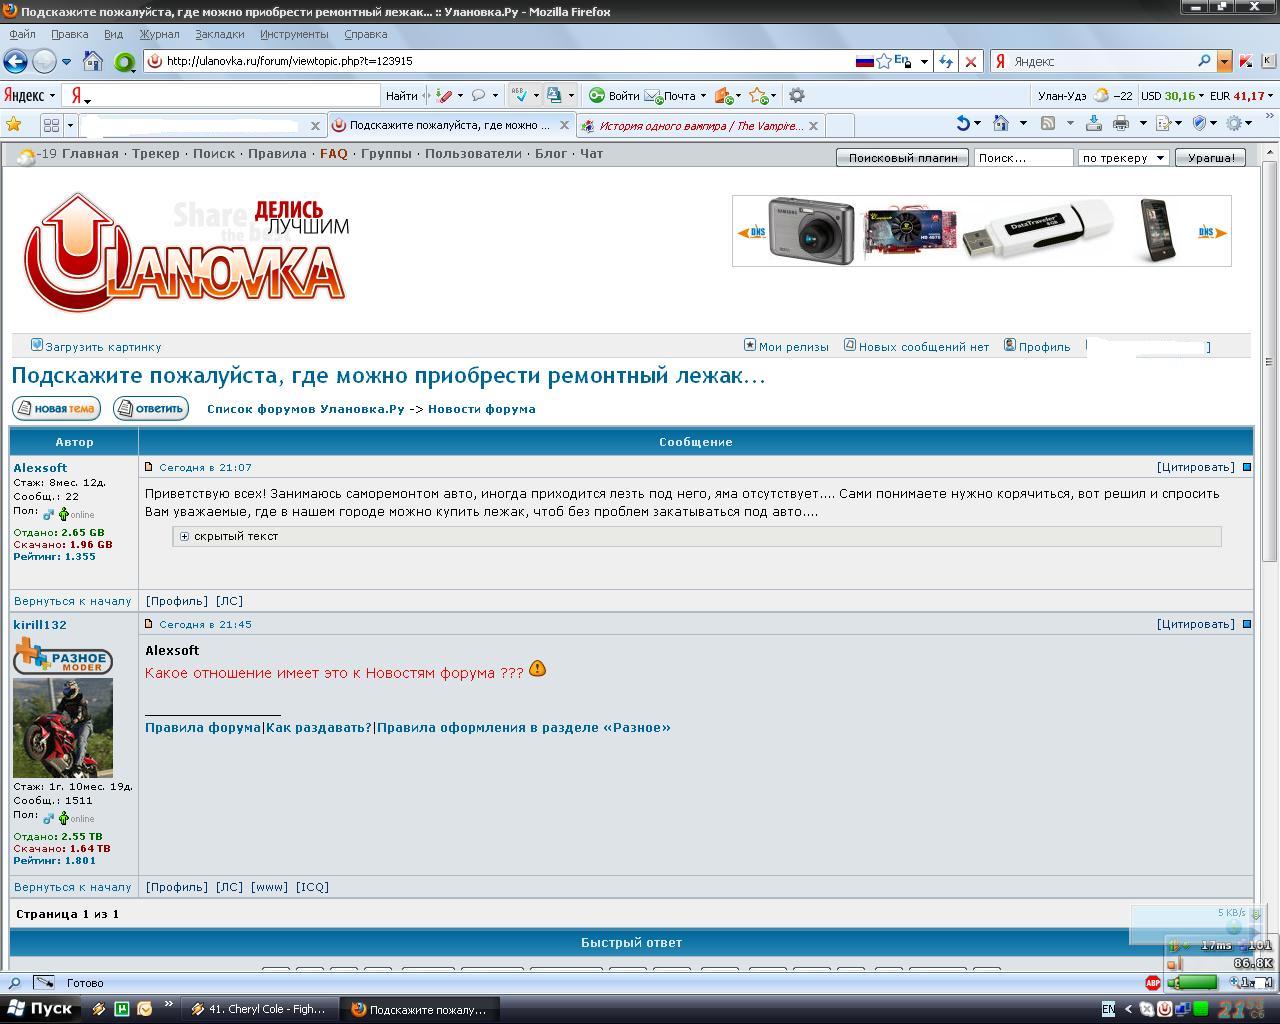1280x1024 pixels.
Task: Open the address bar URL history dropdown
Action: coord(924,61)
